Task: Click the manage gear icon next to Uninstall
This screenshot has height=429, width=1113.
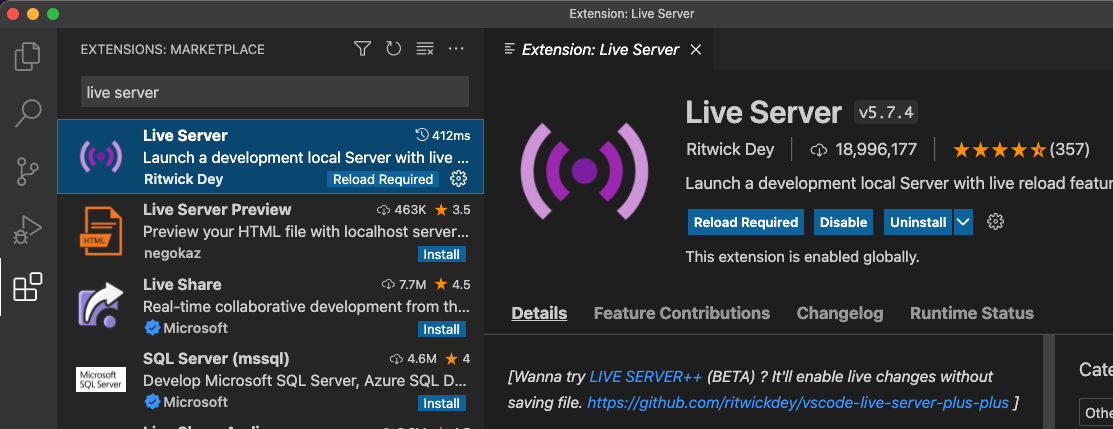Action: (x=995, y=222)
